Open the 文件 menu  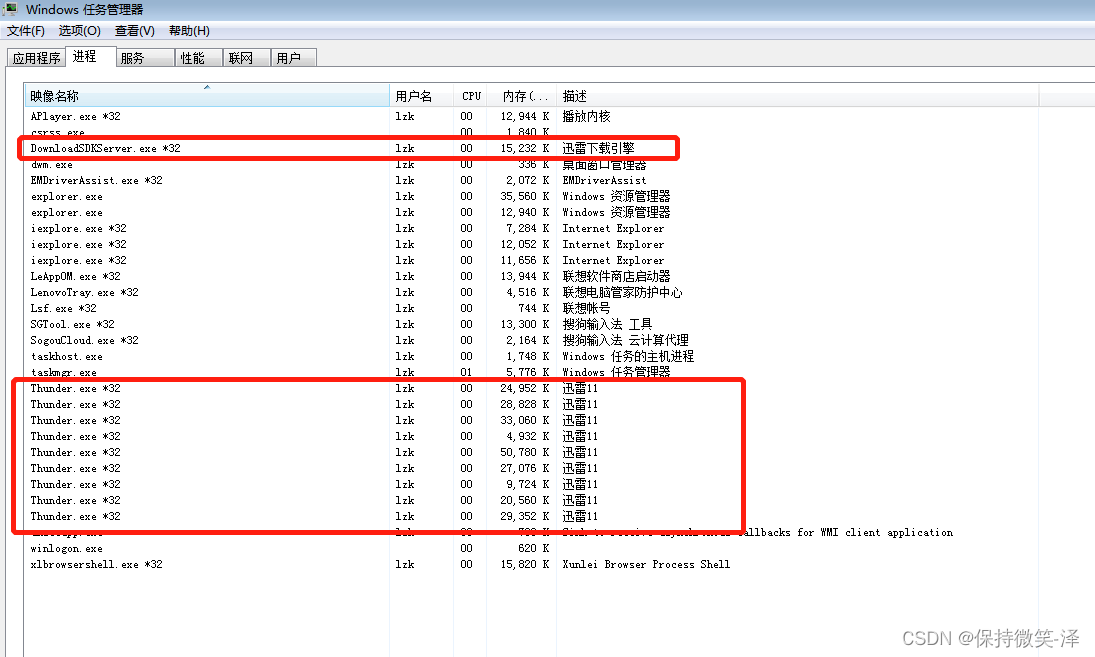pos(25,30)
